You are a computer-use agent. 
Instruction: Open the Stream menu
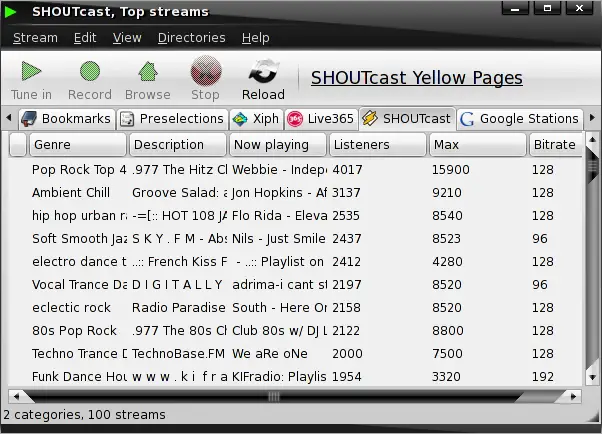point(35,38)
